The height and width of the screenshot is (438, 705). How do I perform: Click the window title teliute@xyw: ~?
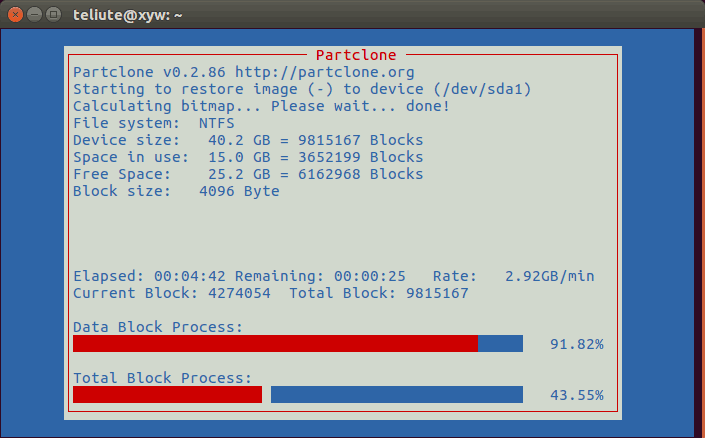click(x=128, y=15)
